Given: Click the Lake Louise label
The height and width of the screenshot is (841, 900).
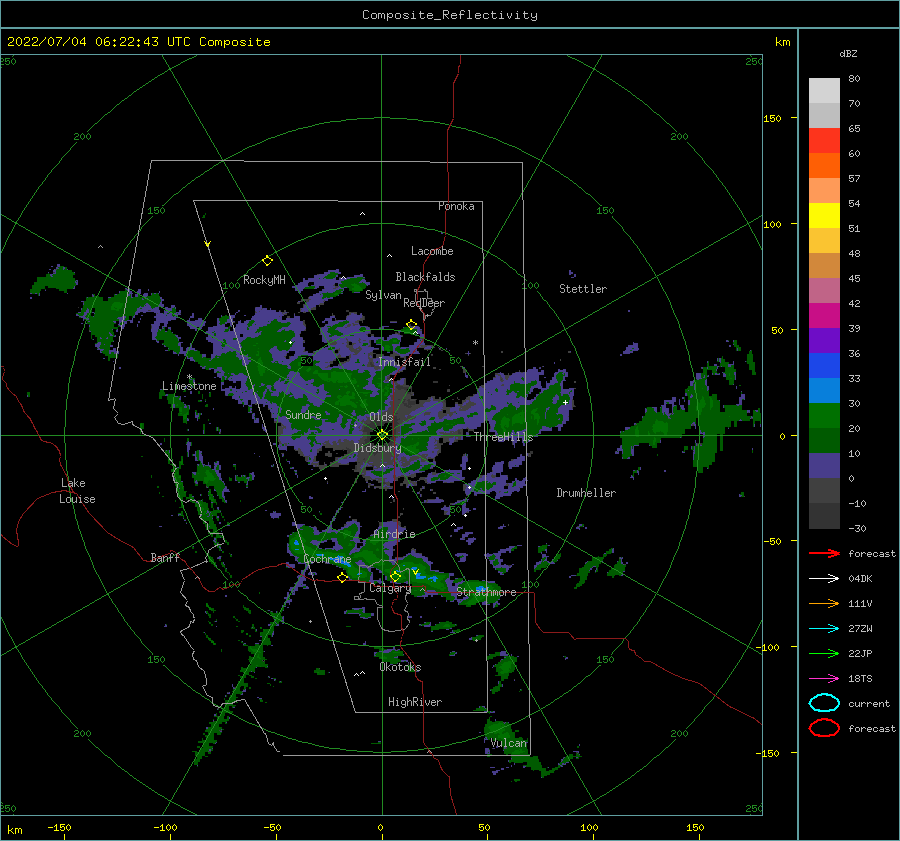Looking at the screenshot, I should click(77, 491).
